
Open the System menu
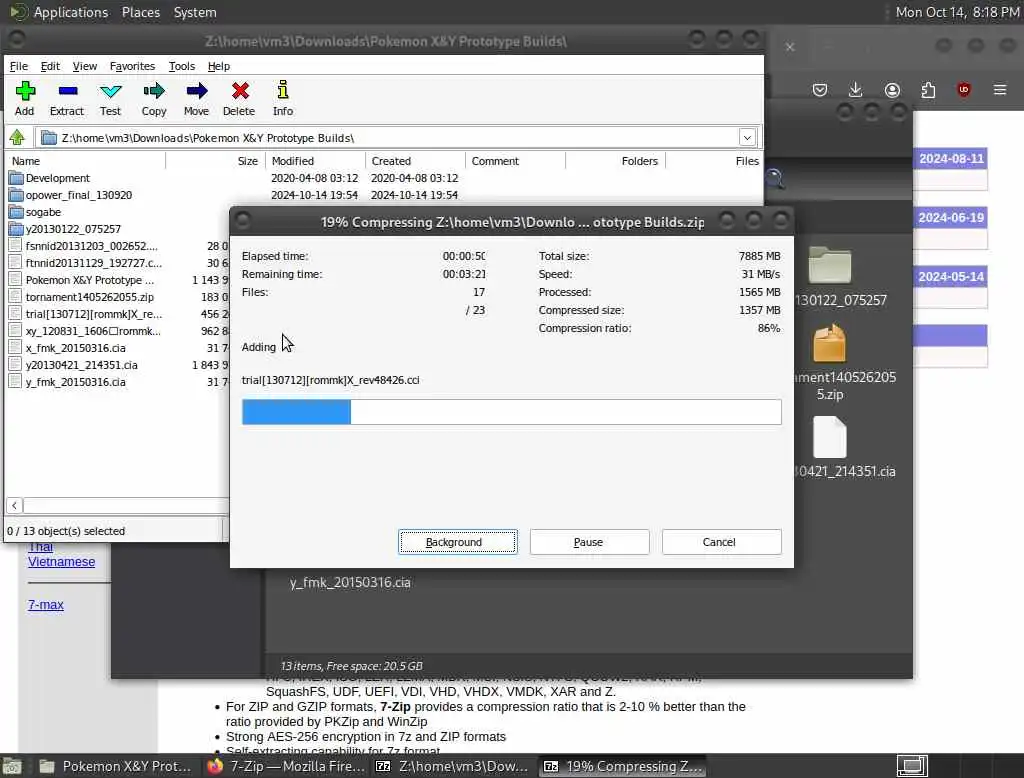tap(195, 12)
